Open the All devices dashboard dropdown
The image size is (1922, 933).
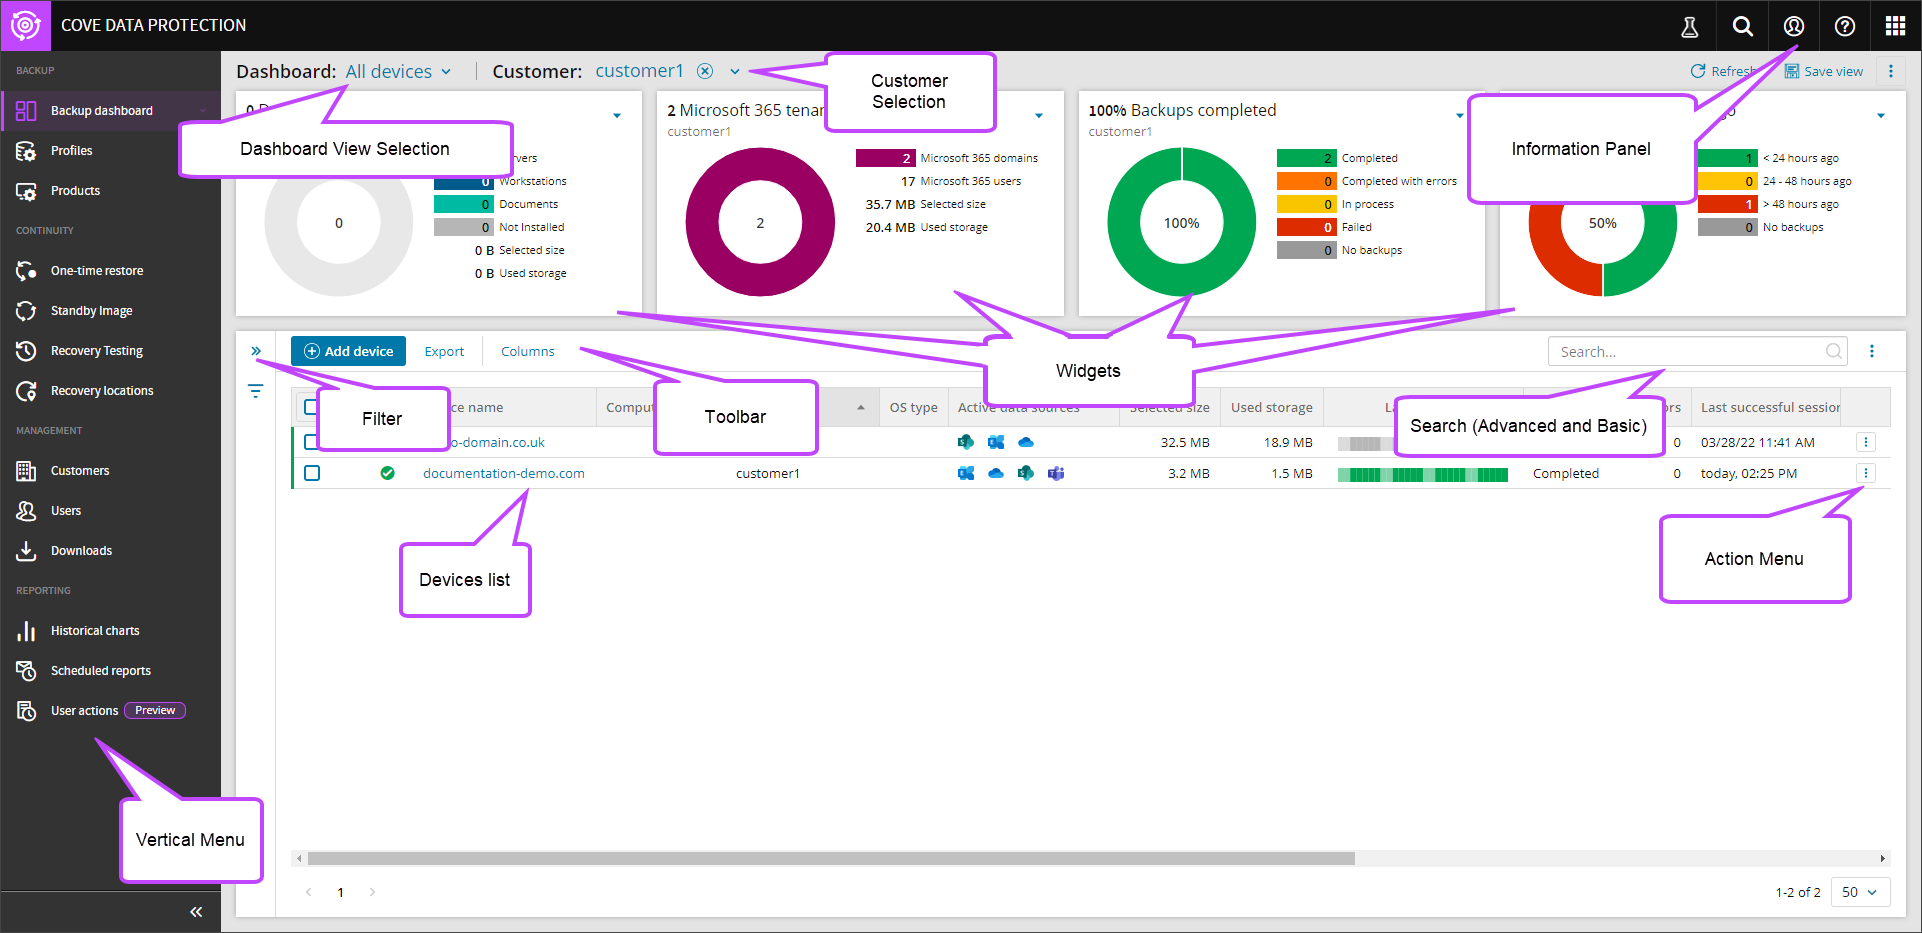[x=398, y=72]
